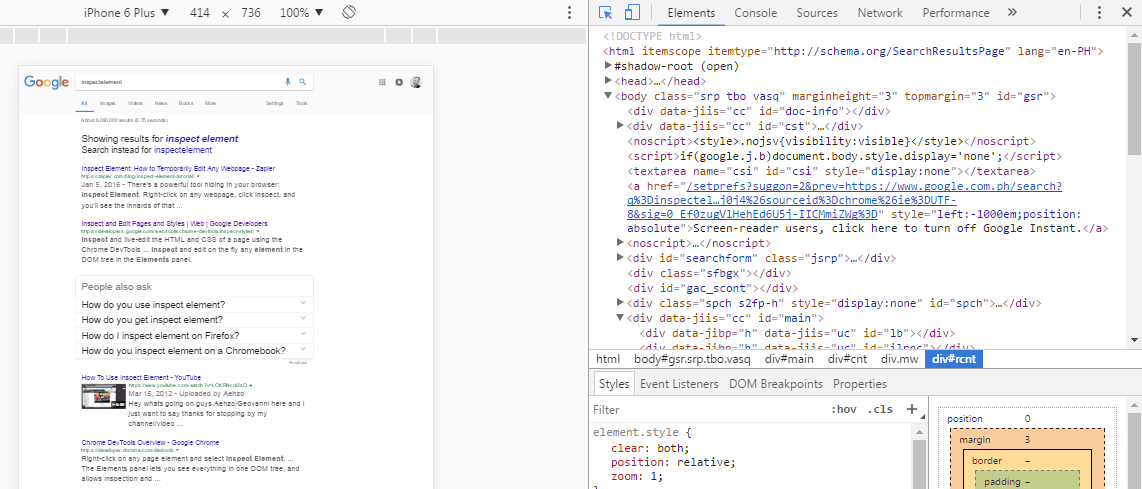Viewport: 1142px width, 489px height.
Task: Switch to the Console tab
Action: coord(755,12)
